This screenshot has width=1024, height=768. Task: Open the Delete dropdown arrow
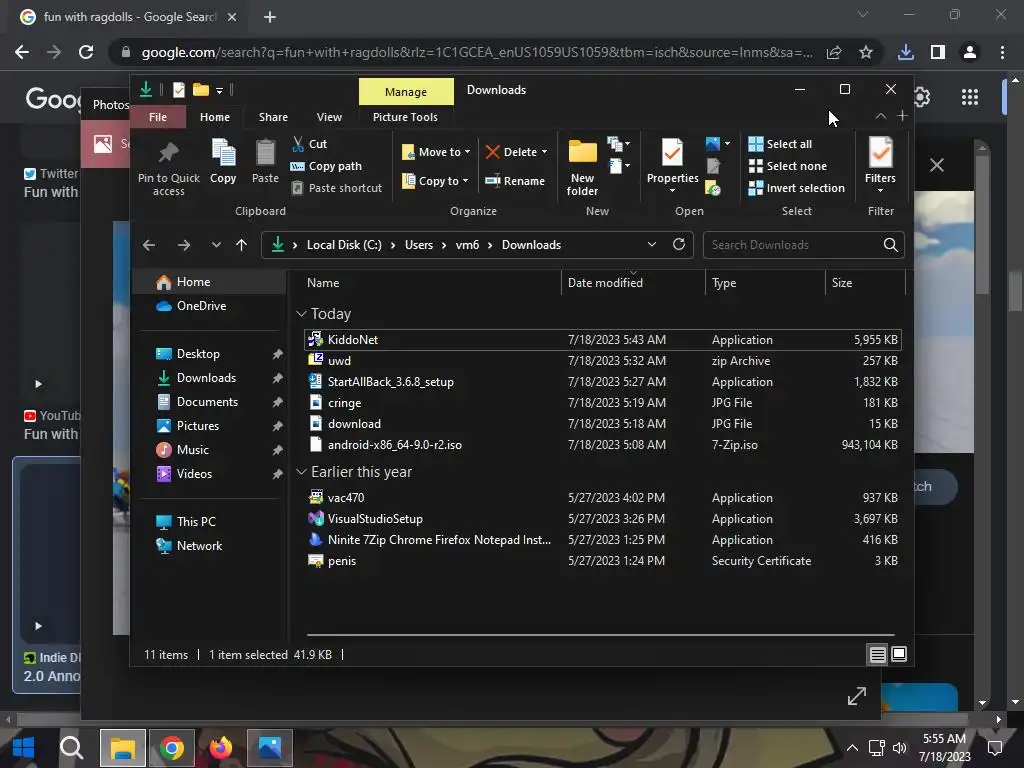click(x=545, y=152)
